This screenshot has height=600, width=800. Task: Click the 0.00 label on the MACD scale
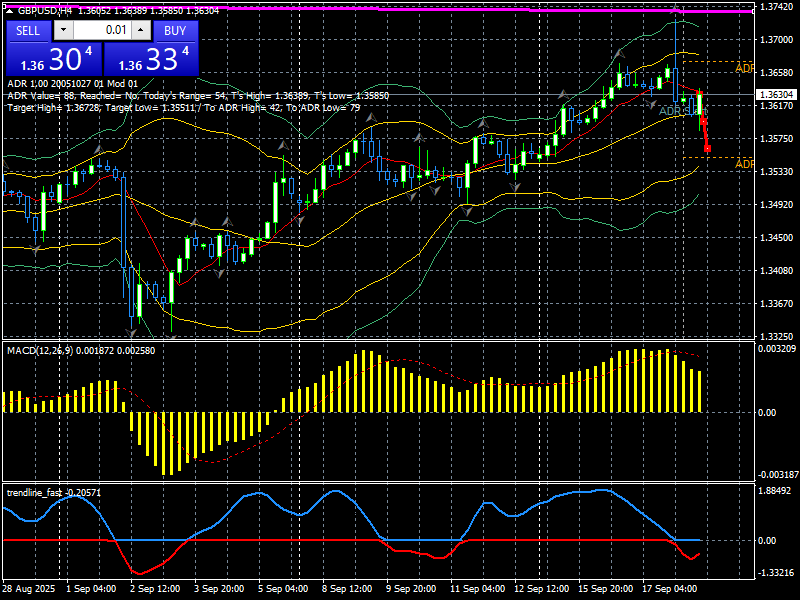767,413
